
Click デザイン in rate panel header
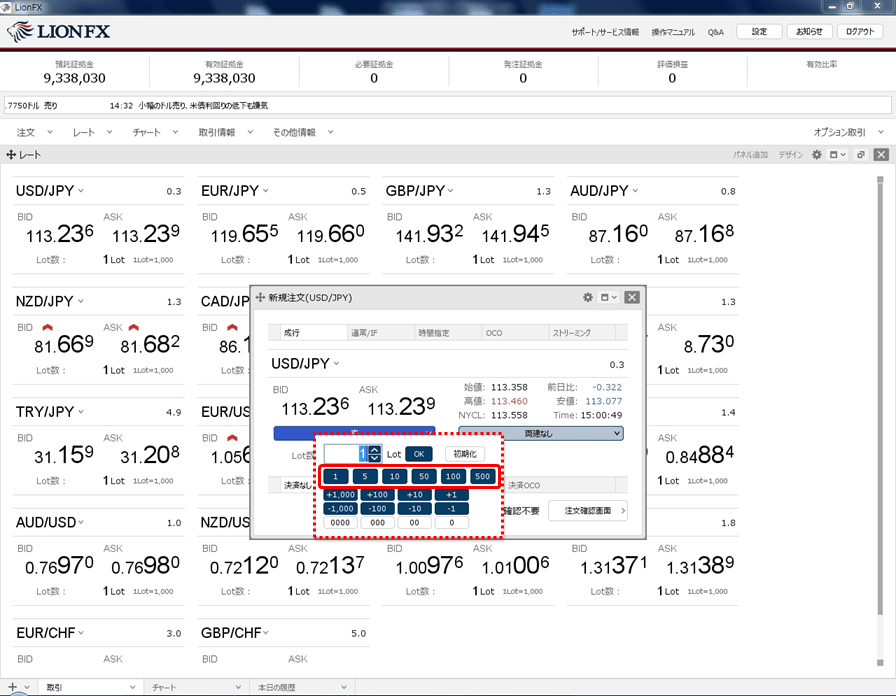[x=790, y=155]
